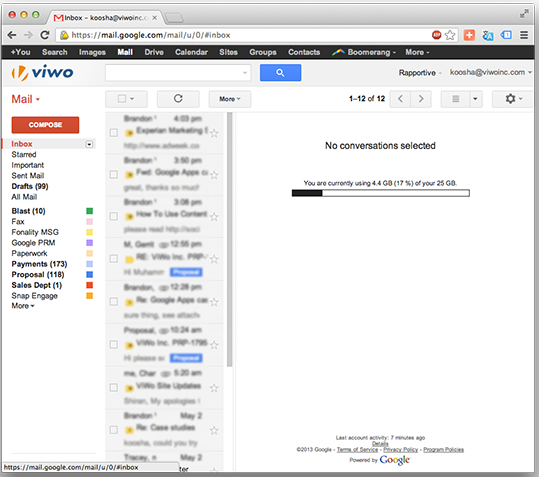
Task: Click the bookmark star in address bar
Action: click(x=450, y=35)
